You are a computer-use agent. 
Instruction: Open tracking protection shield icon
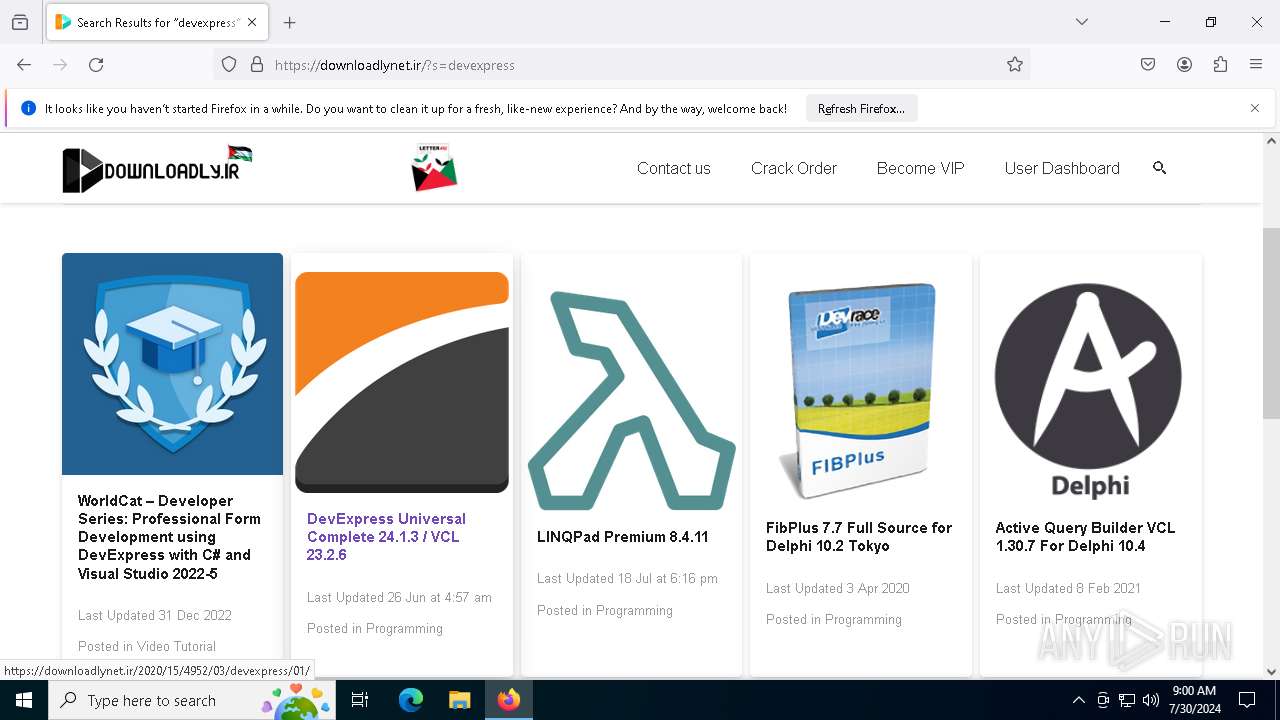tap(229, 64)
